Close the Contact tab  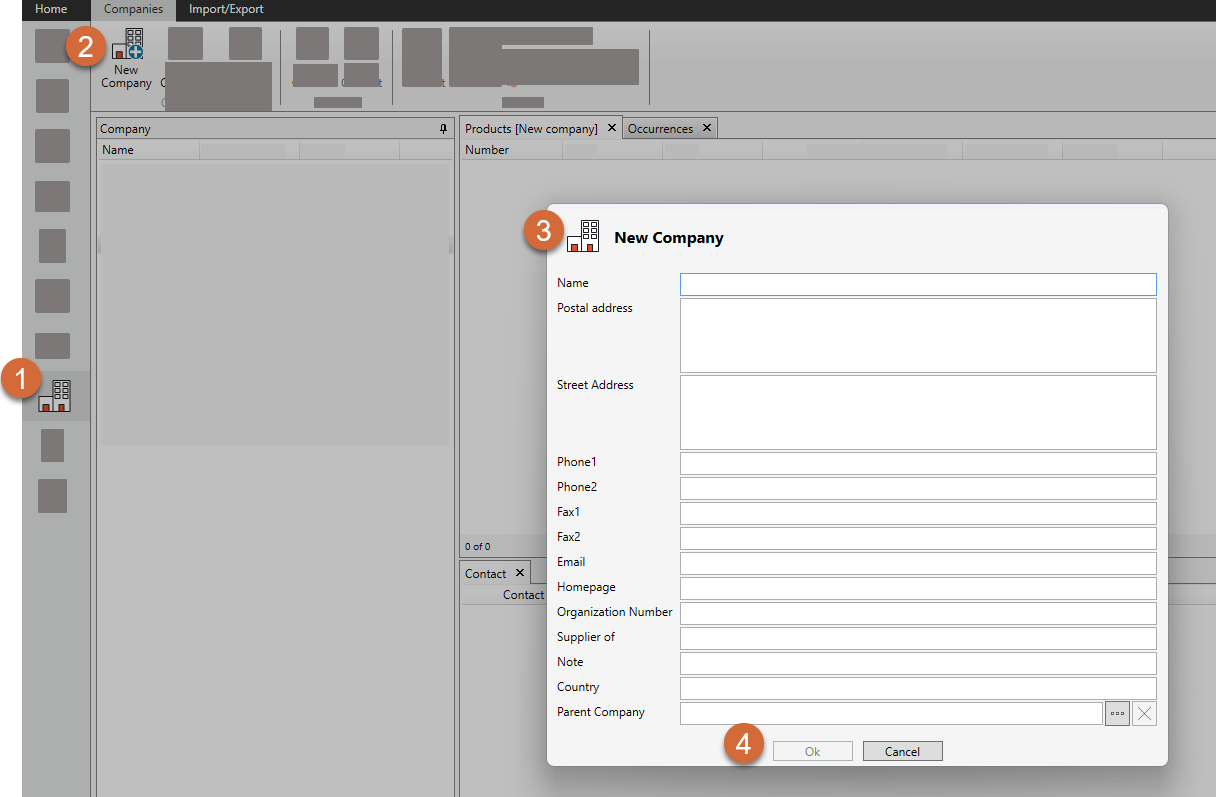coord(518,573)
